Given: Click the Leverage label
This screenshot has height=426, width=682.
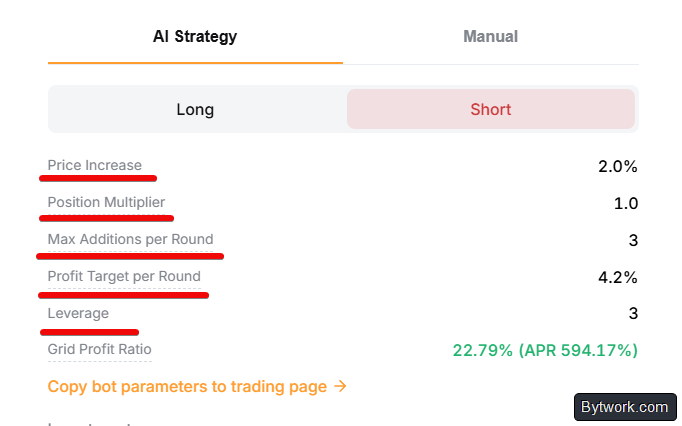Looking at the screenshot, I should pyautogui.click(x=78, y=313).
